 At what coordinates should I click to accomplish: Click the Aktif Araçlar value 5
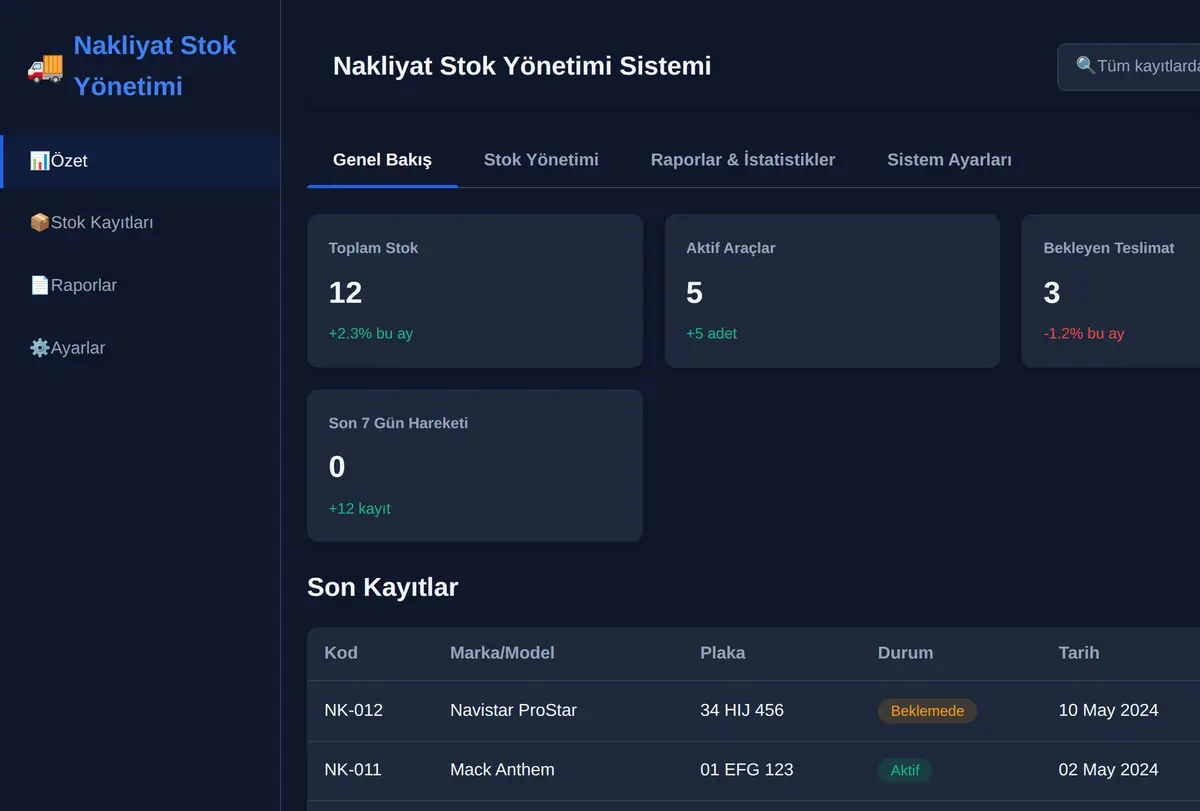pos(694,293)
